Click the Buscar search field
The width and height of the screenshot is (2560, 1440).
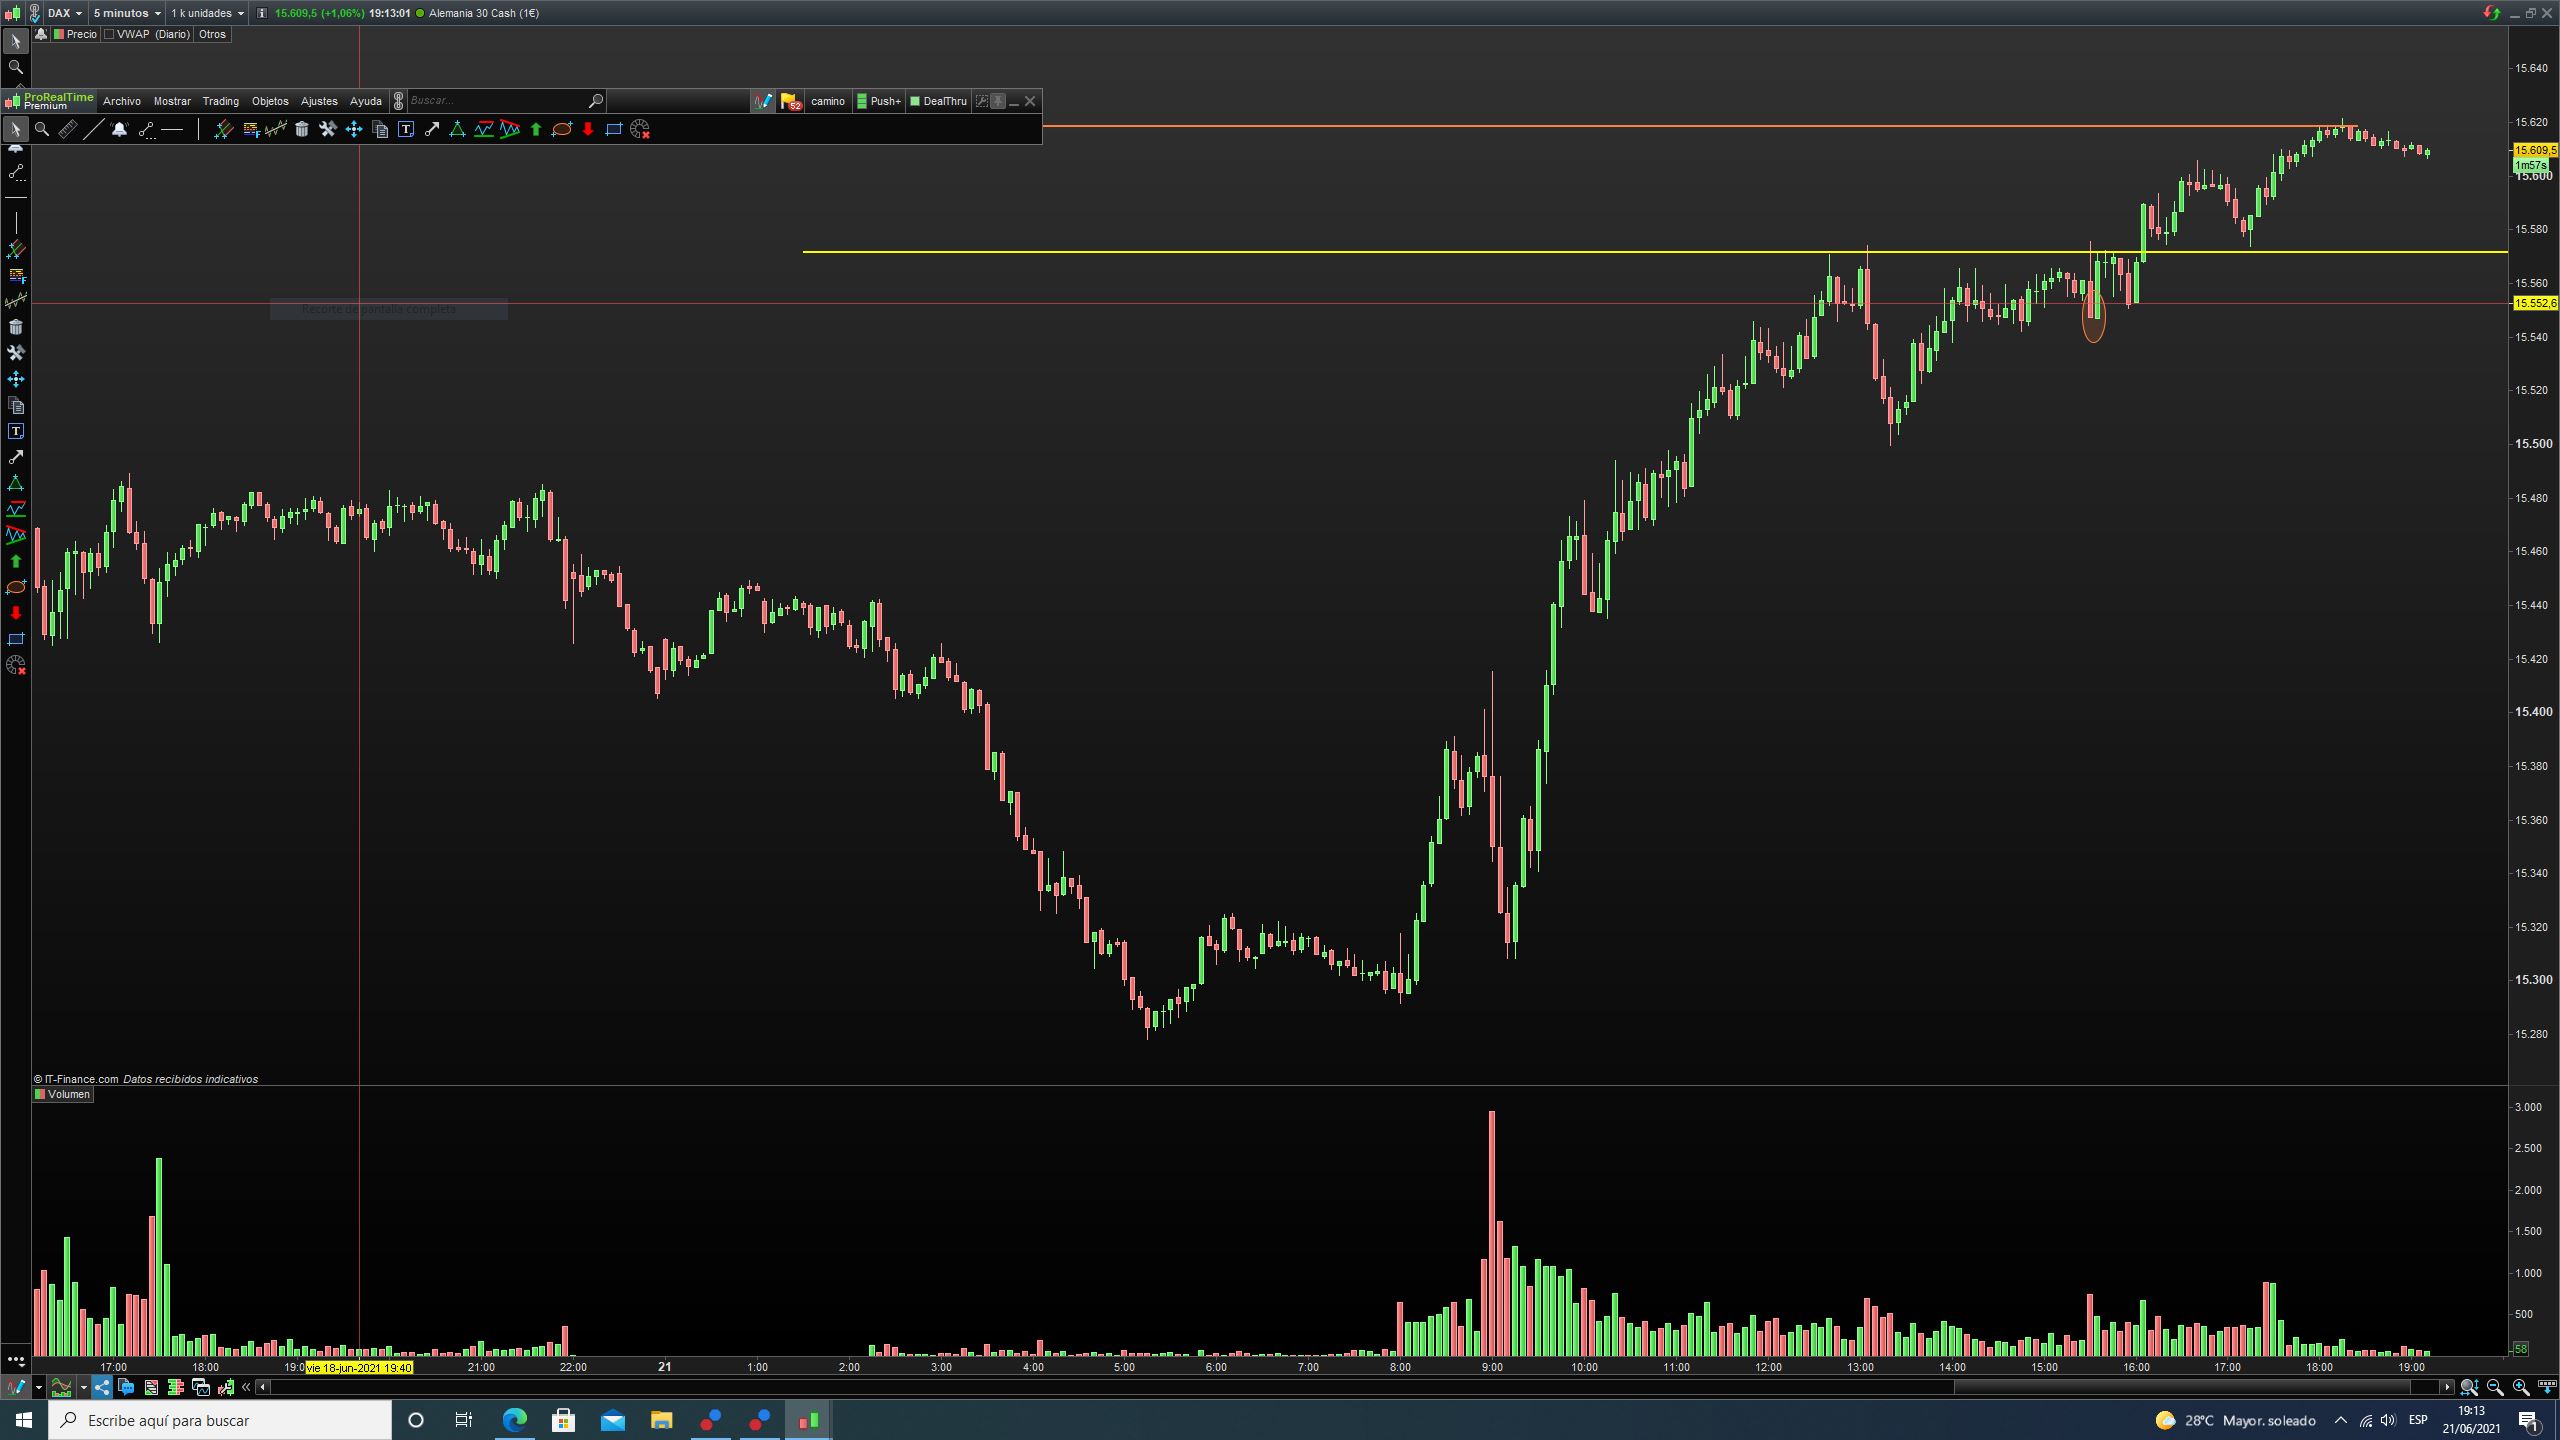coord(495,101)
